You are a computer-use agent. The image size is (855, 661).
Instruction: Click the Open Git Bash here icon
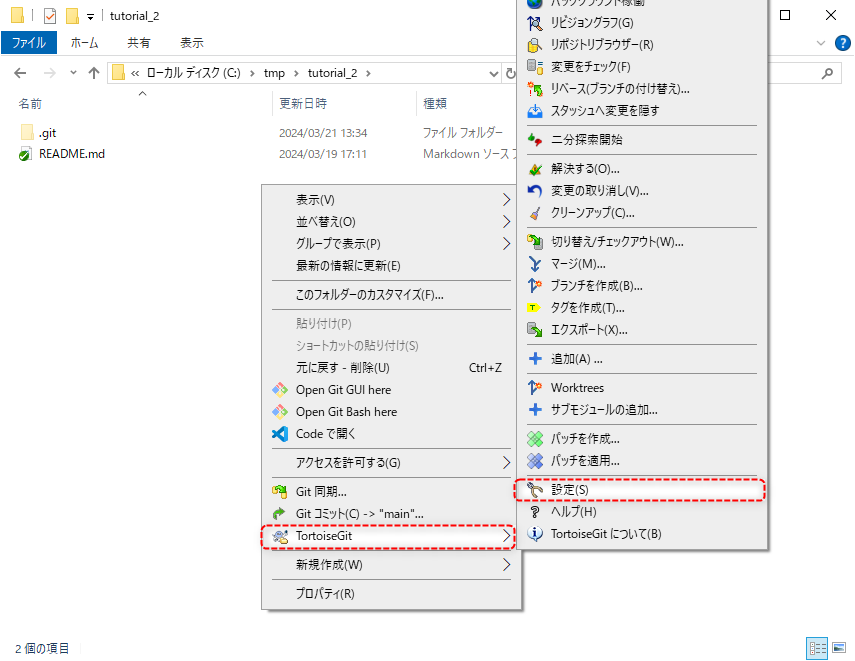[280, 412]
